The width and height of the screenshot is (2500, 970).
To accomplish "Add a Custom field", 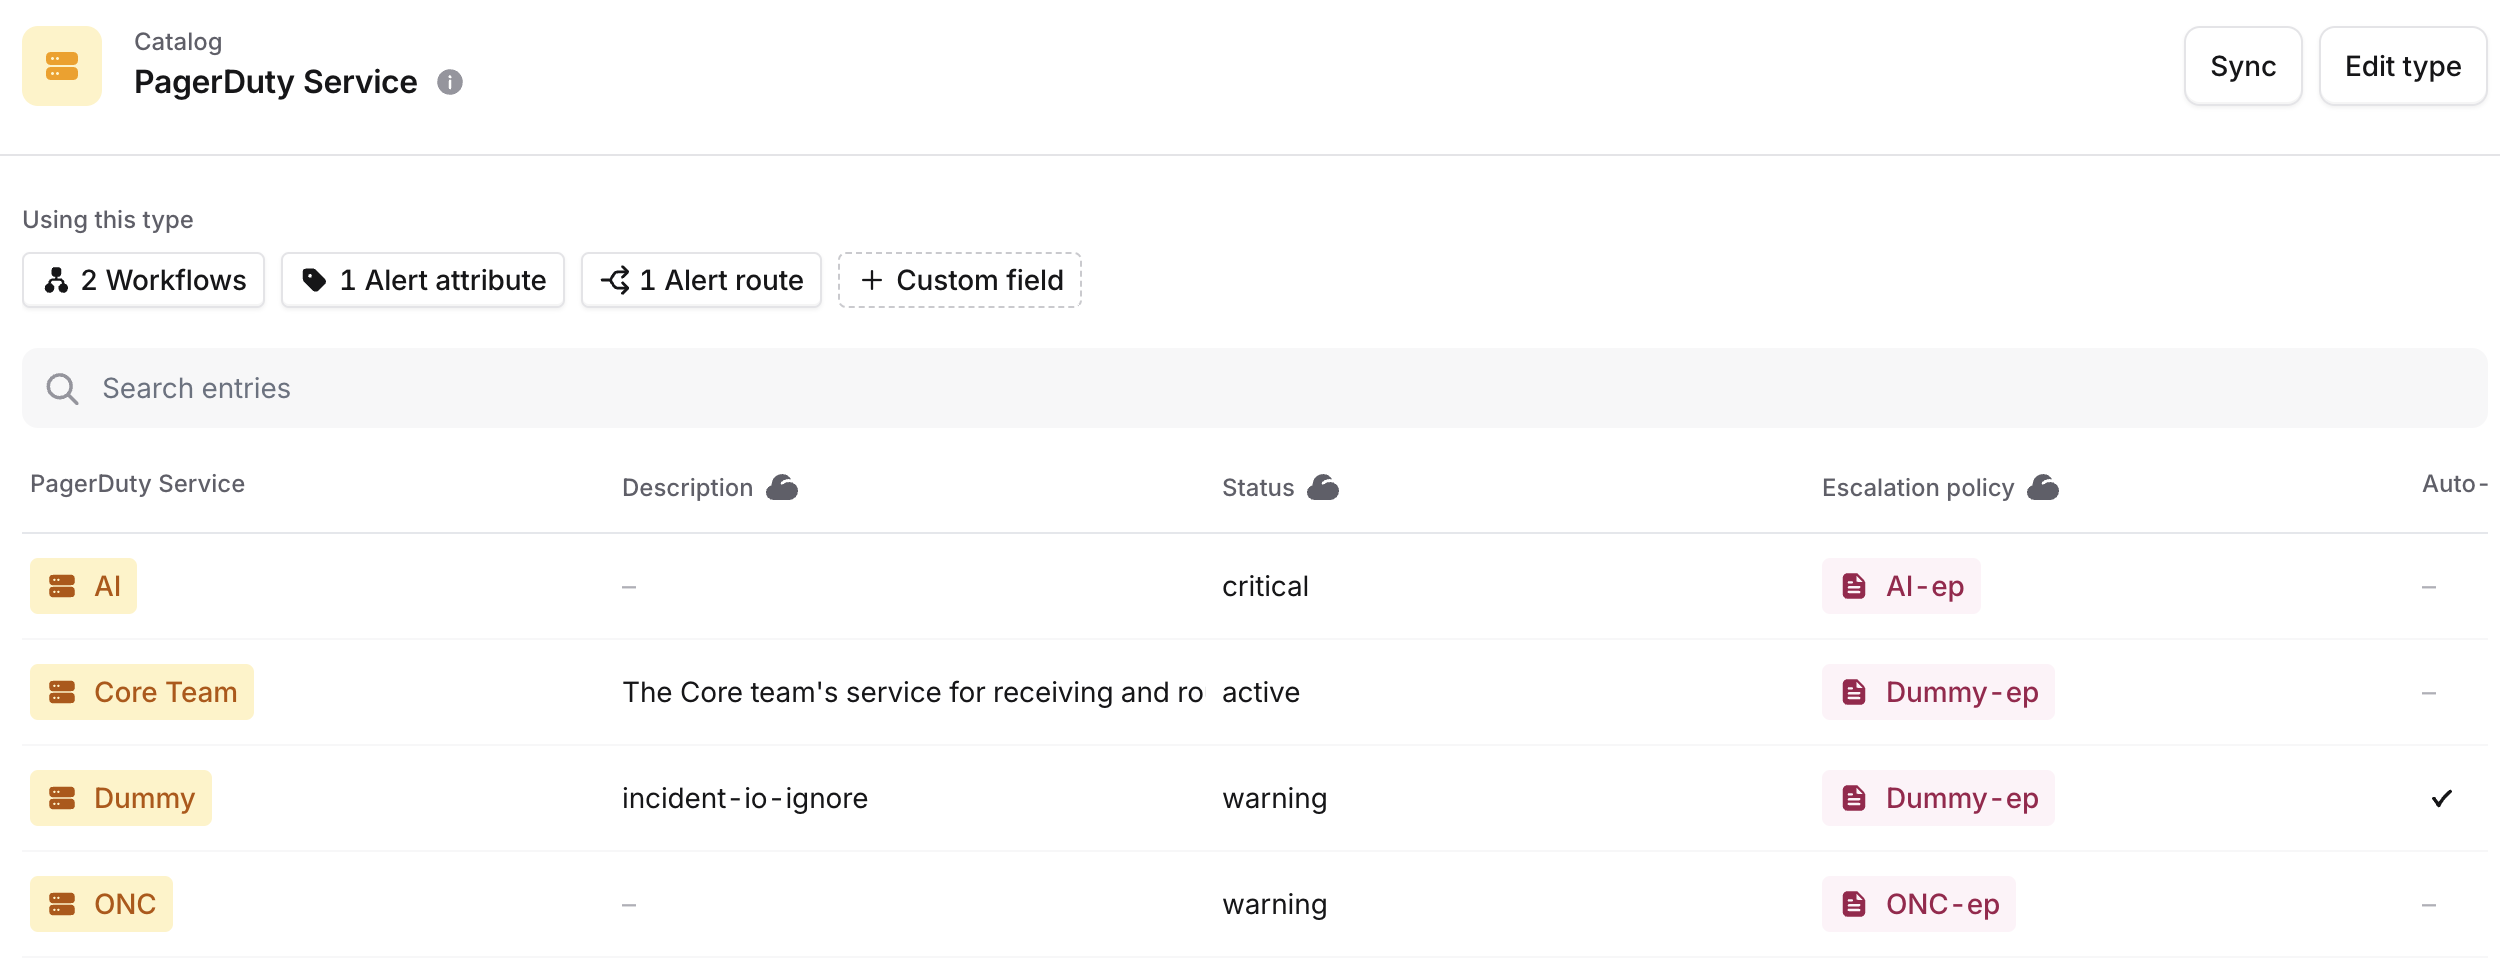I will point(960,281).
